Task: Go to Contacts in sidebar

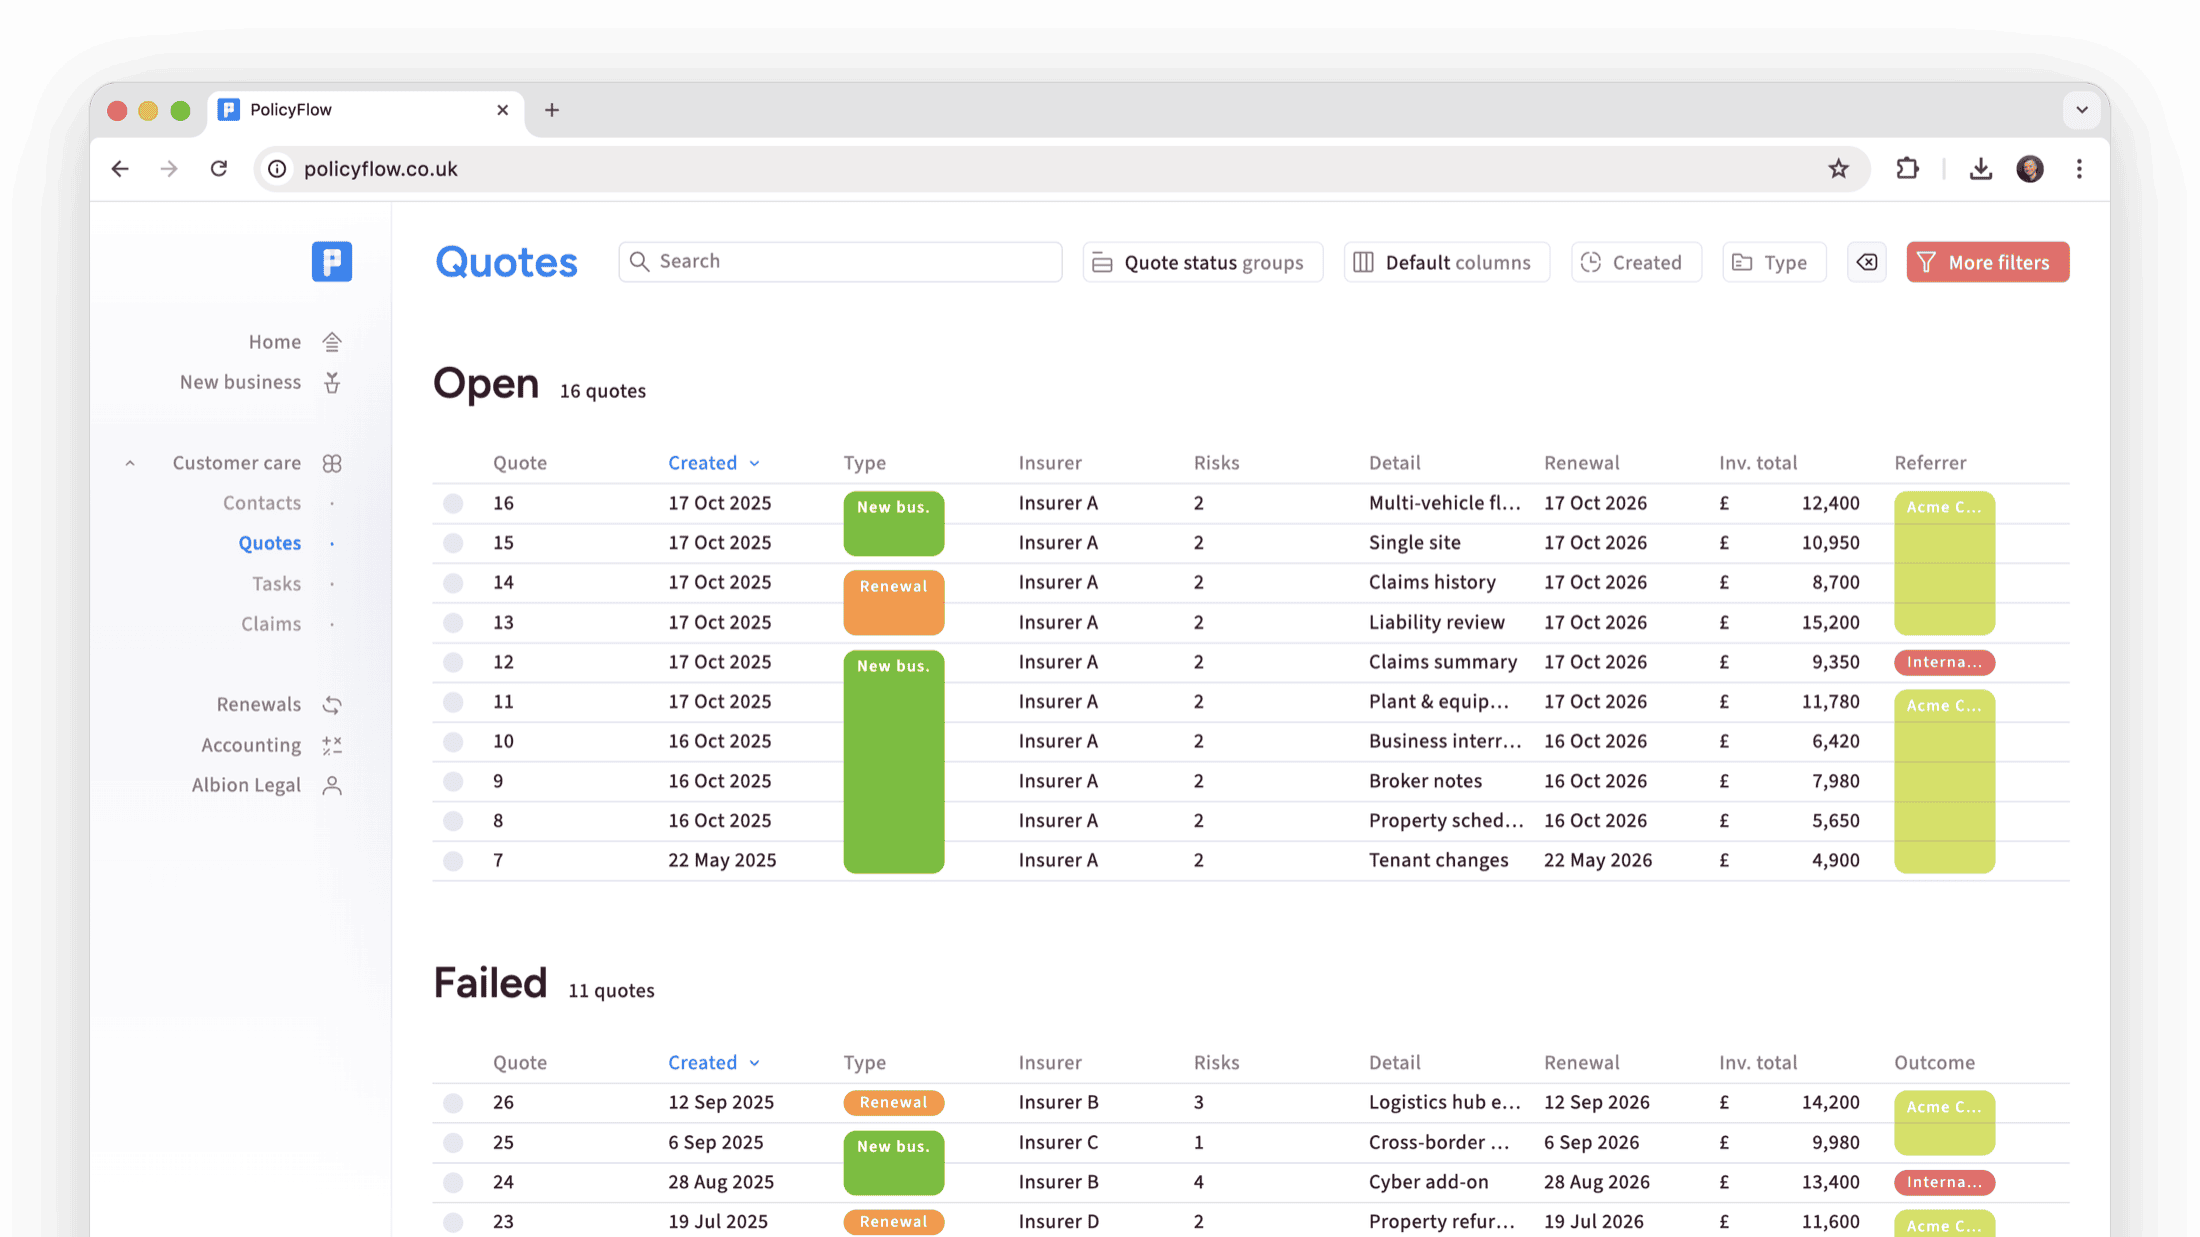Action: [262, 503]
